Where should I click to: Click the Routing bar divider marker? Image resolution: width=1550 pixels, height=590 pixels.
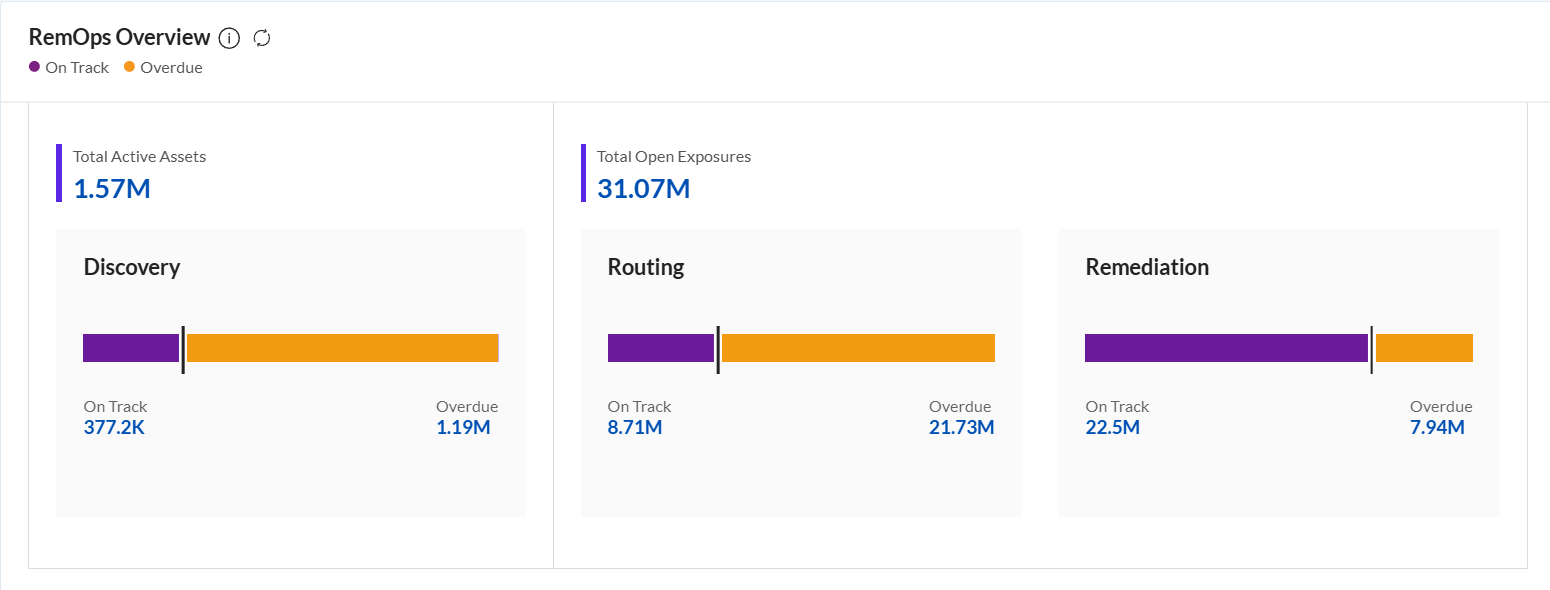(x=718, y=350)
